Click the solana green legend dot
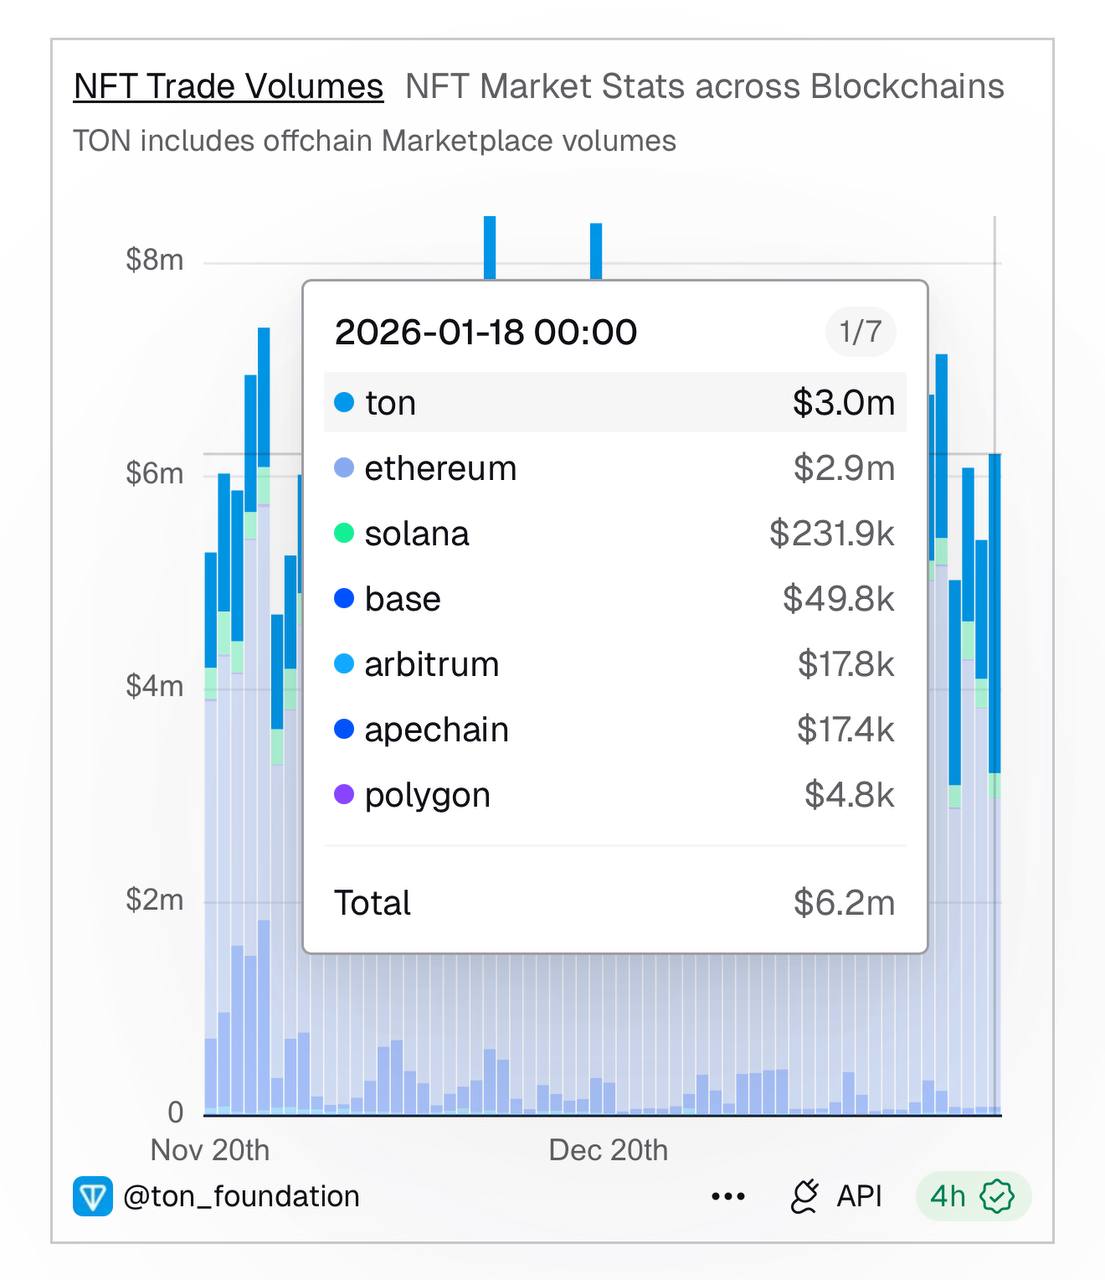Viewport: 1105px width, 1280px height. coord(344,533)
